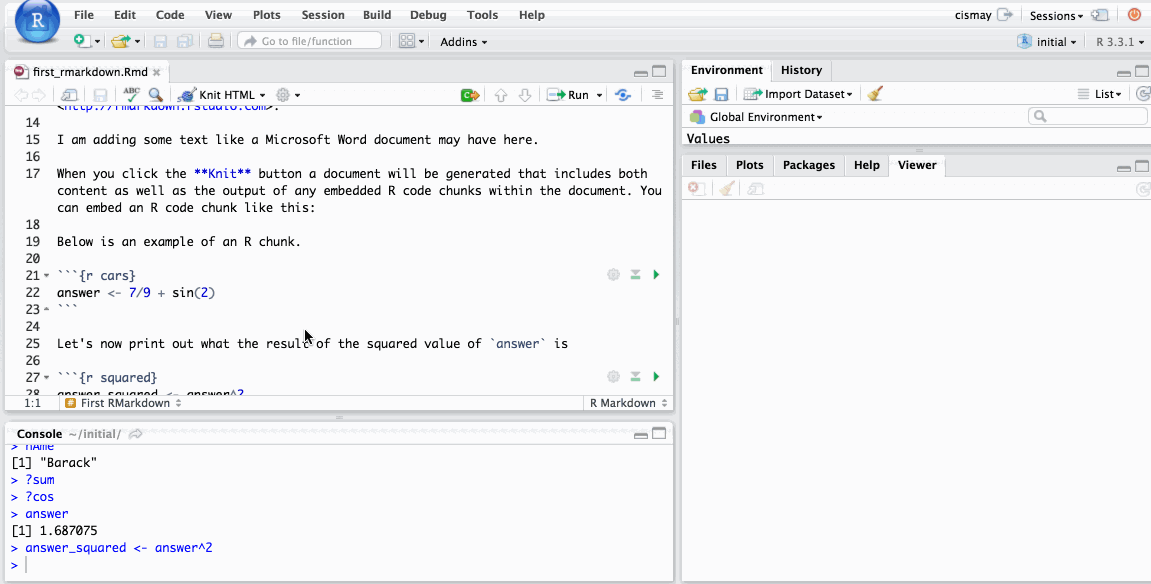Switch Environment view via List dropdown
The height and width of the screenshot is (584, 1151).
[1100, 94]
